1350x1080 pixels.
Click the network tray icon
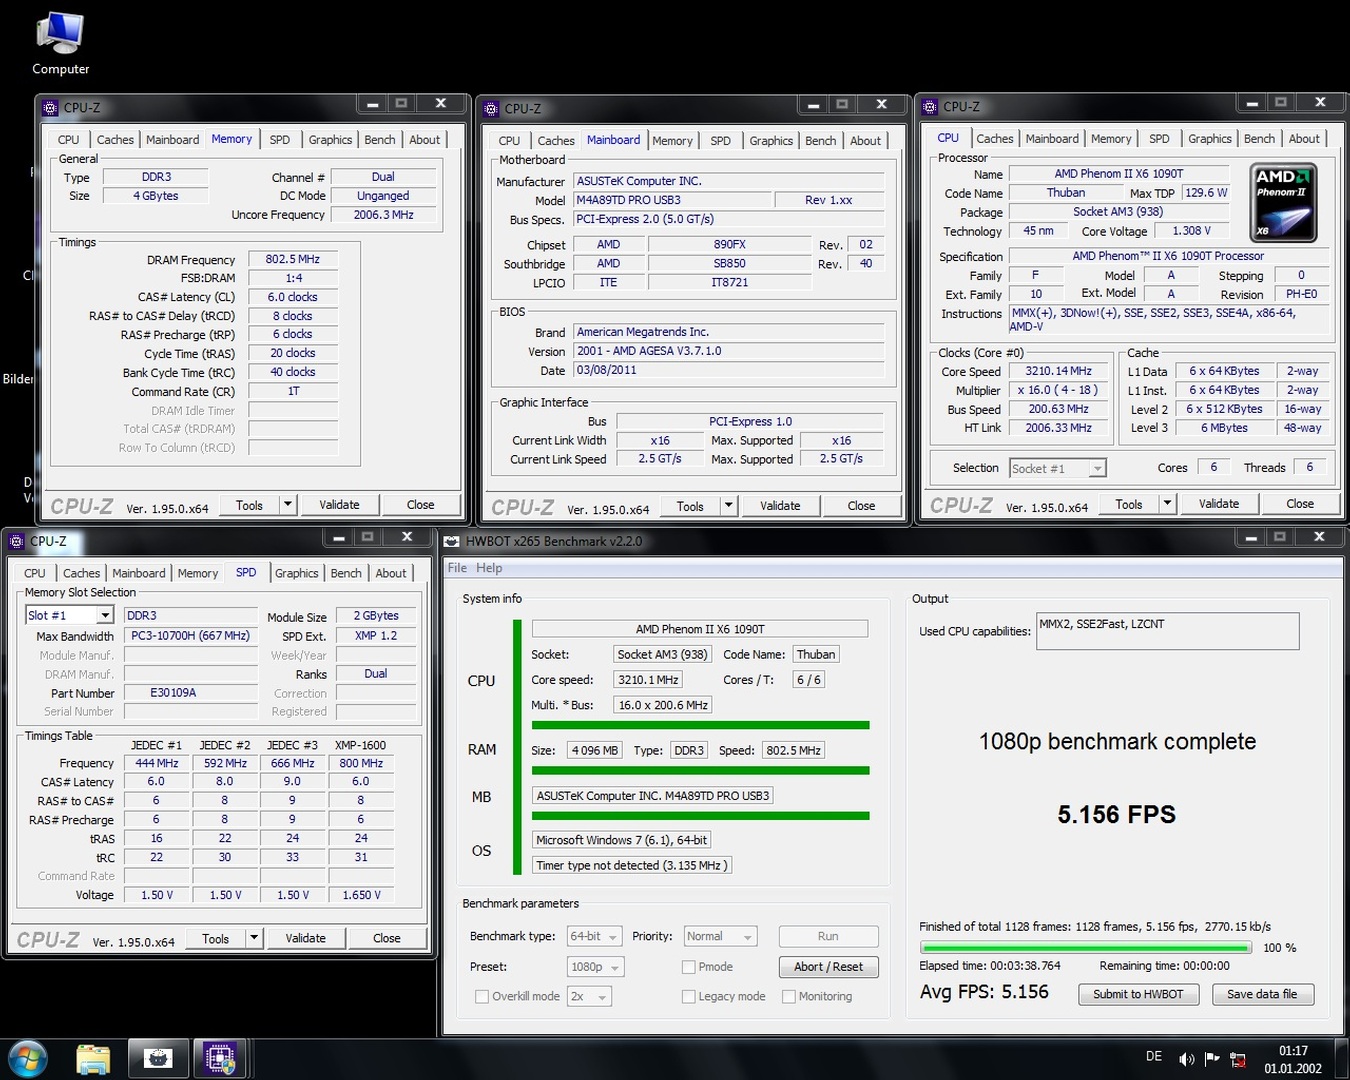[1237, 1059]
